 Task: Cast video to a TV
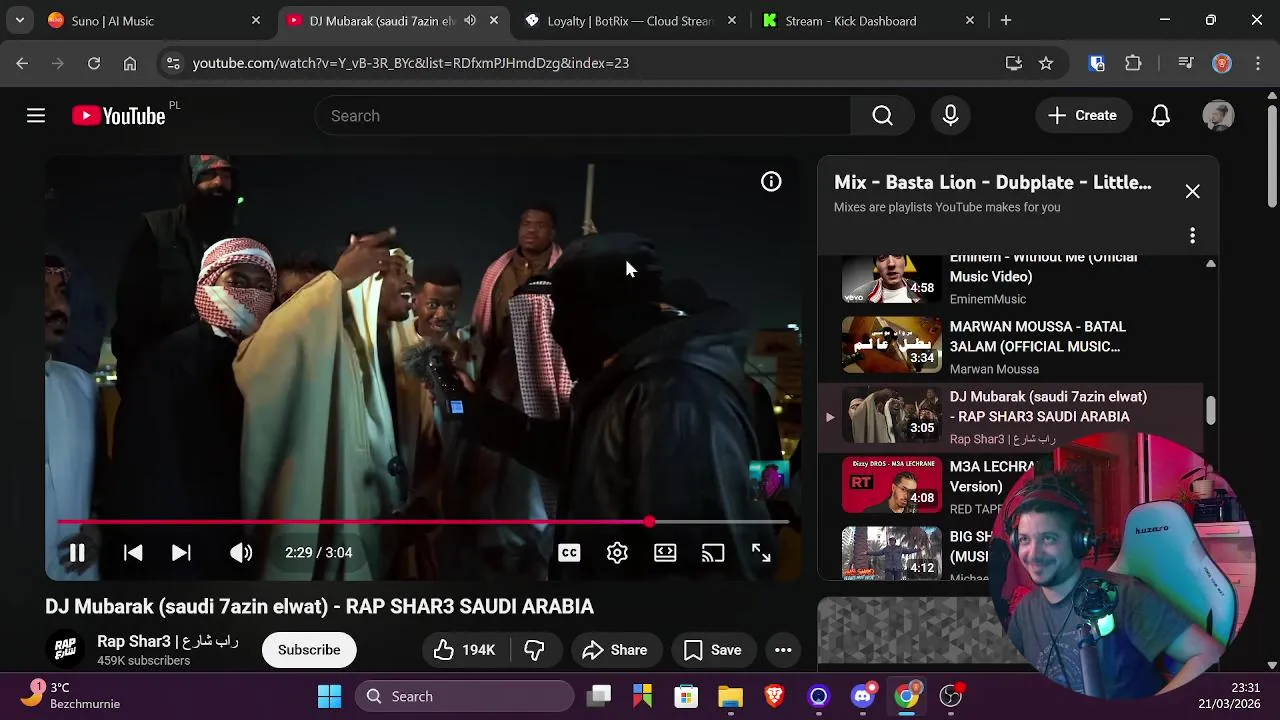point(713,553)
